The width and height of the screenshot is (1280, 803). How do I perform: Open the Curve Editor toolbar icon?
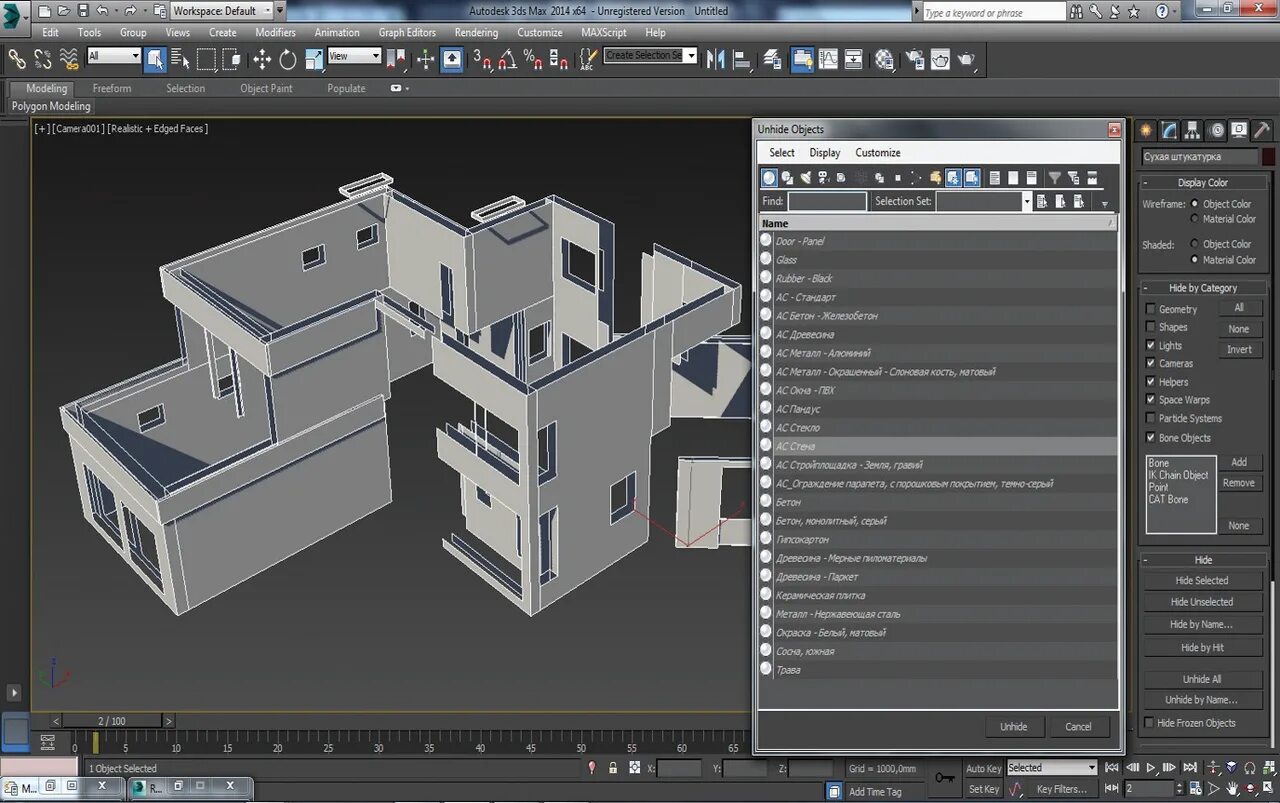tap(829, 60)
